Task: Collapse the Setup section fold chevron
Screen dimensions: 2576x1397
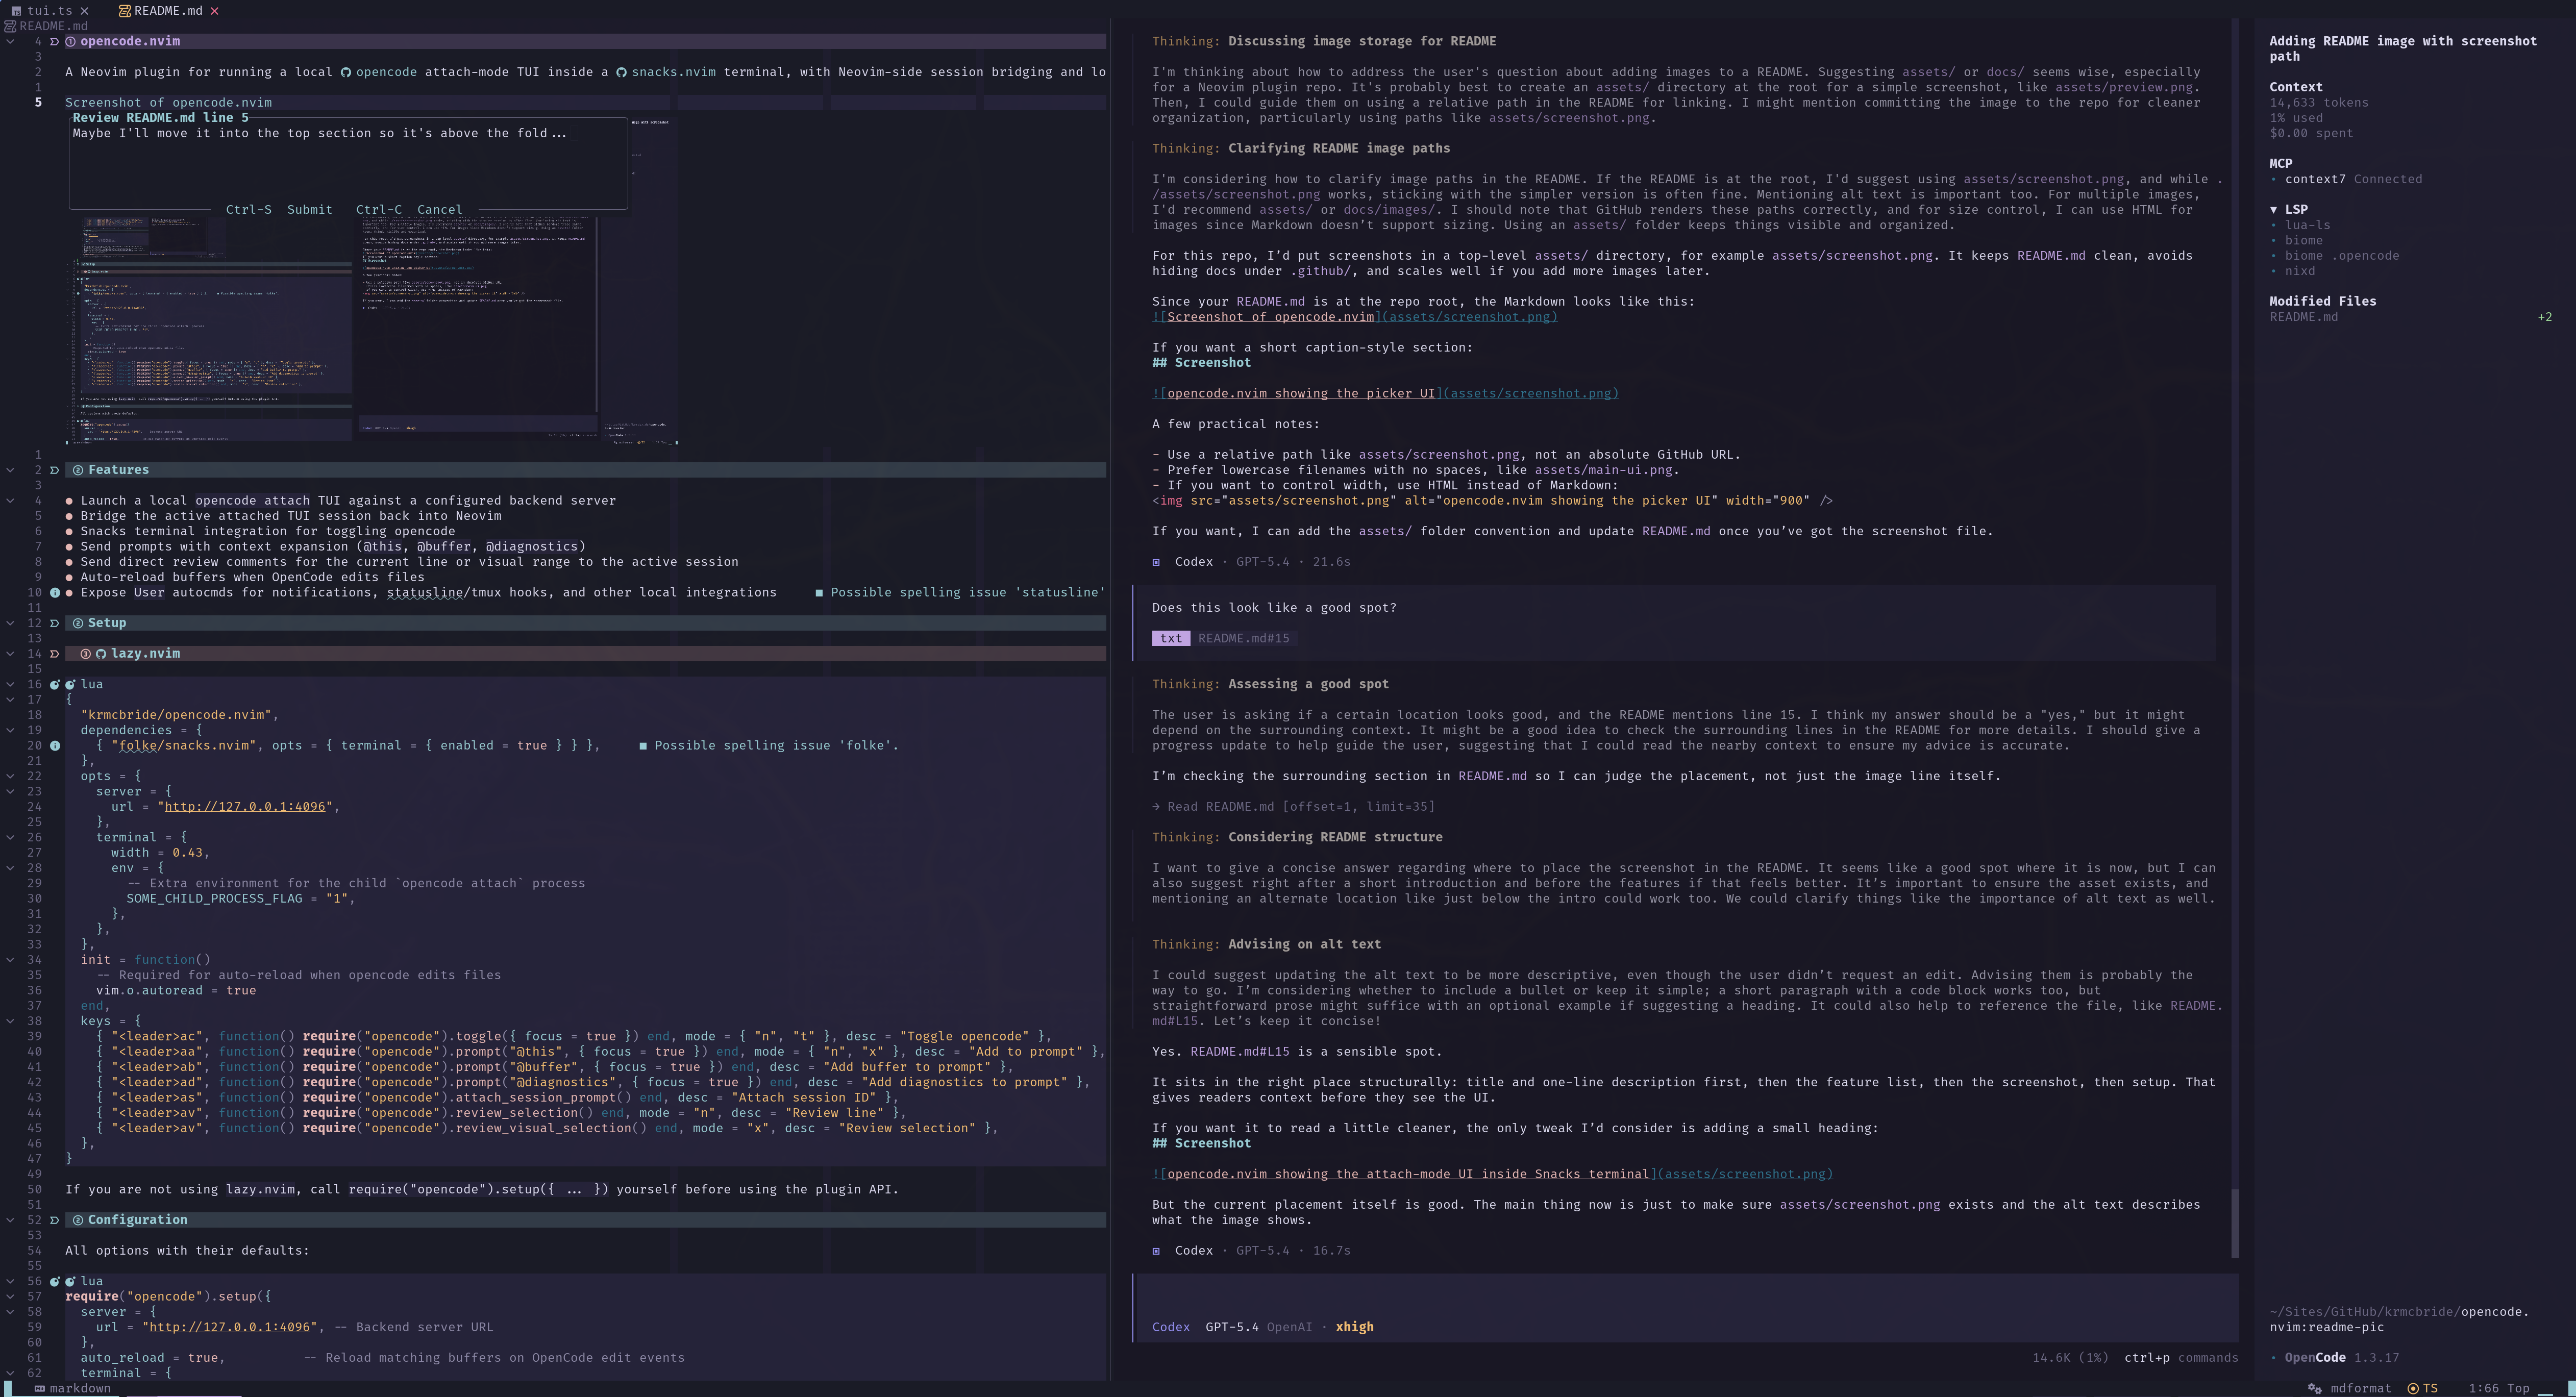Action: pos(10,623)
